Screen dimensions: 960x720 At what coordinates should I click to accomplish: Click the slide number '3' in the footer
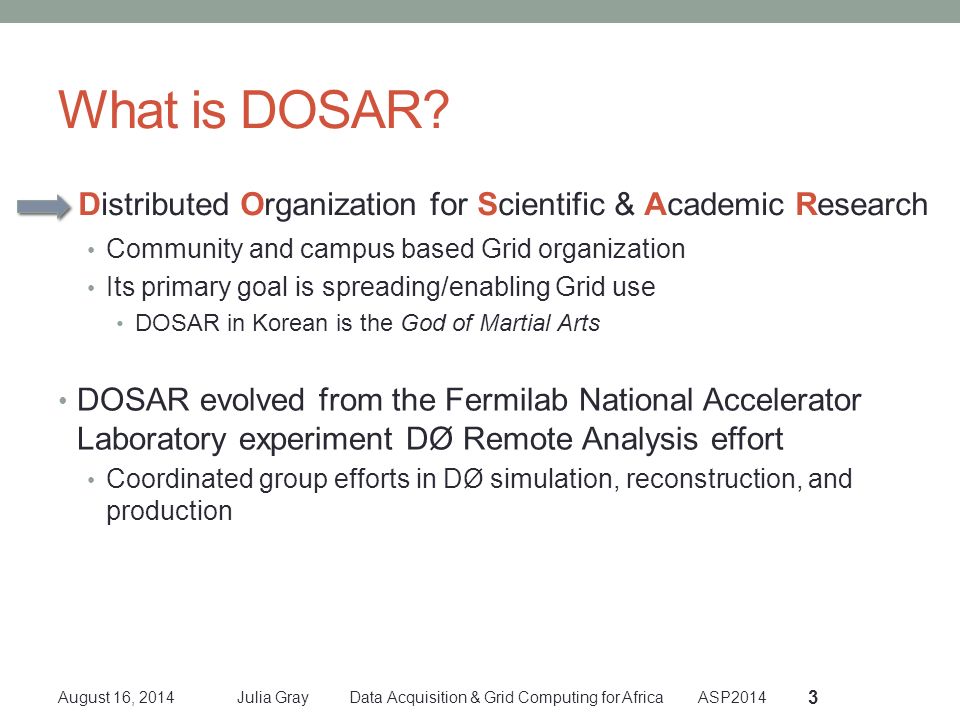813,697
